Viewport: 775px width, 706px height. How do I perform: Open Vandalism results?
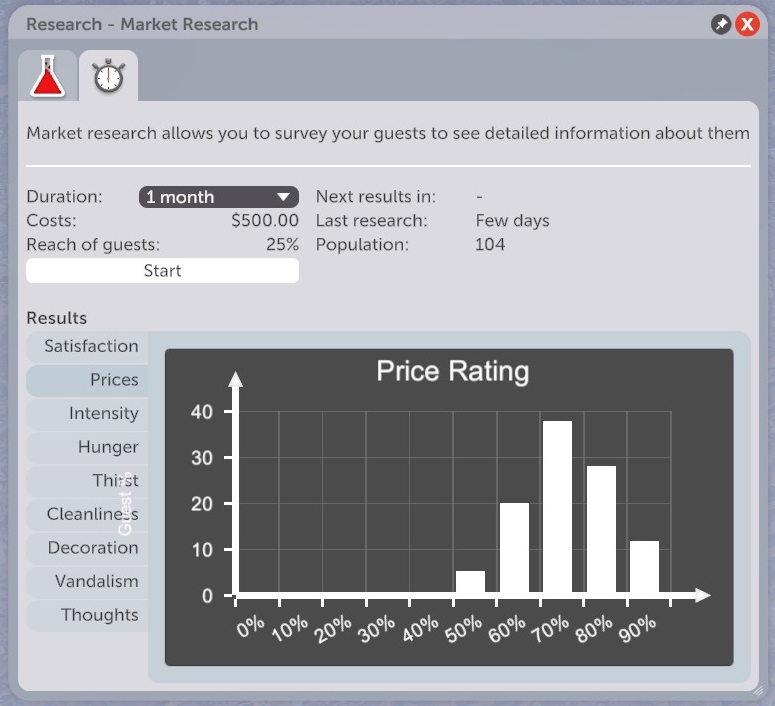[87, 581]
